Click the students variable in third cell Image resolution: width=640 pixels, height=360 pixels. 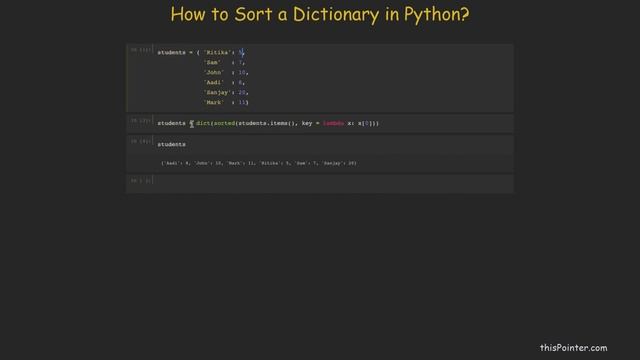click(x=171, y=144)
